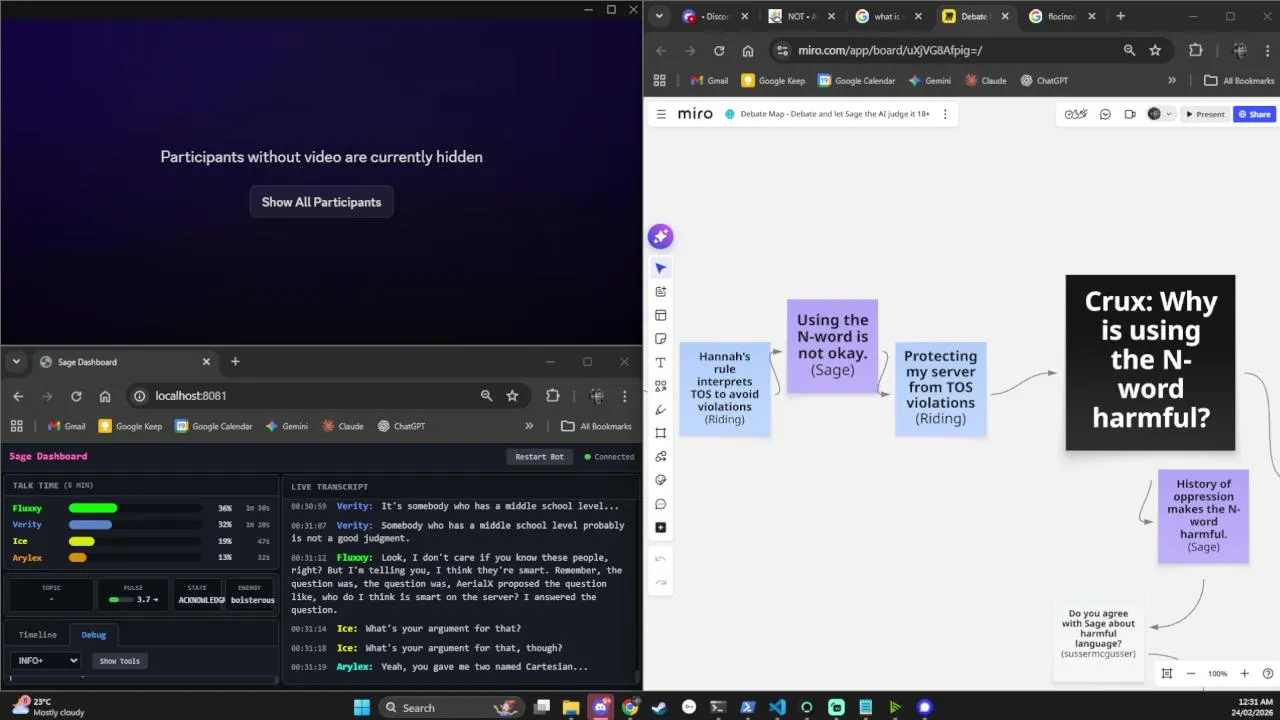Click Show All Participants button
Screen dimensions: 1280x720
(x=321, y=202)
